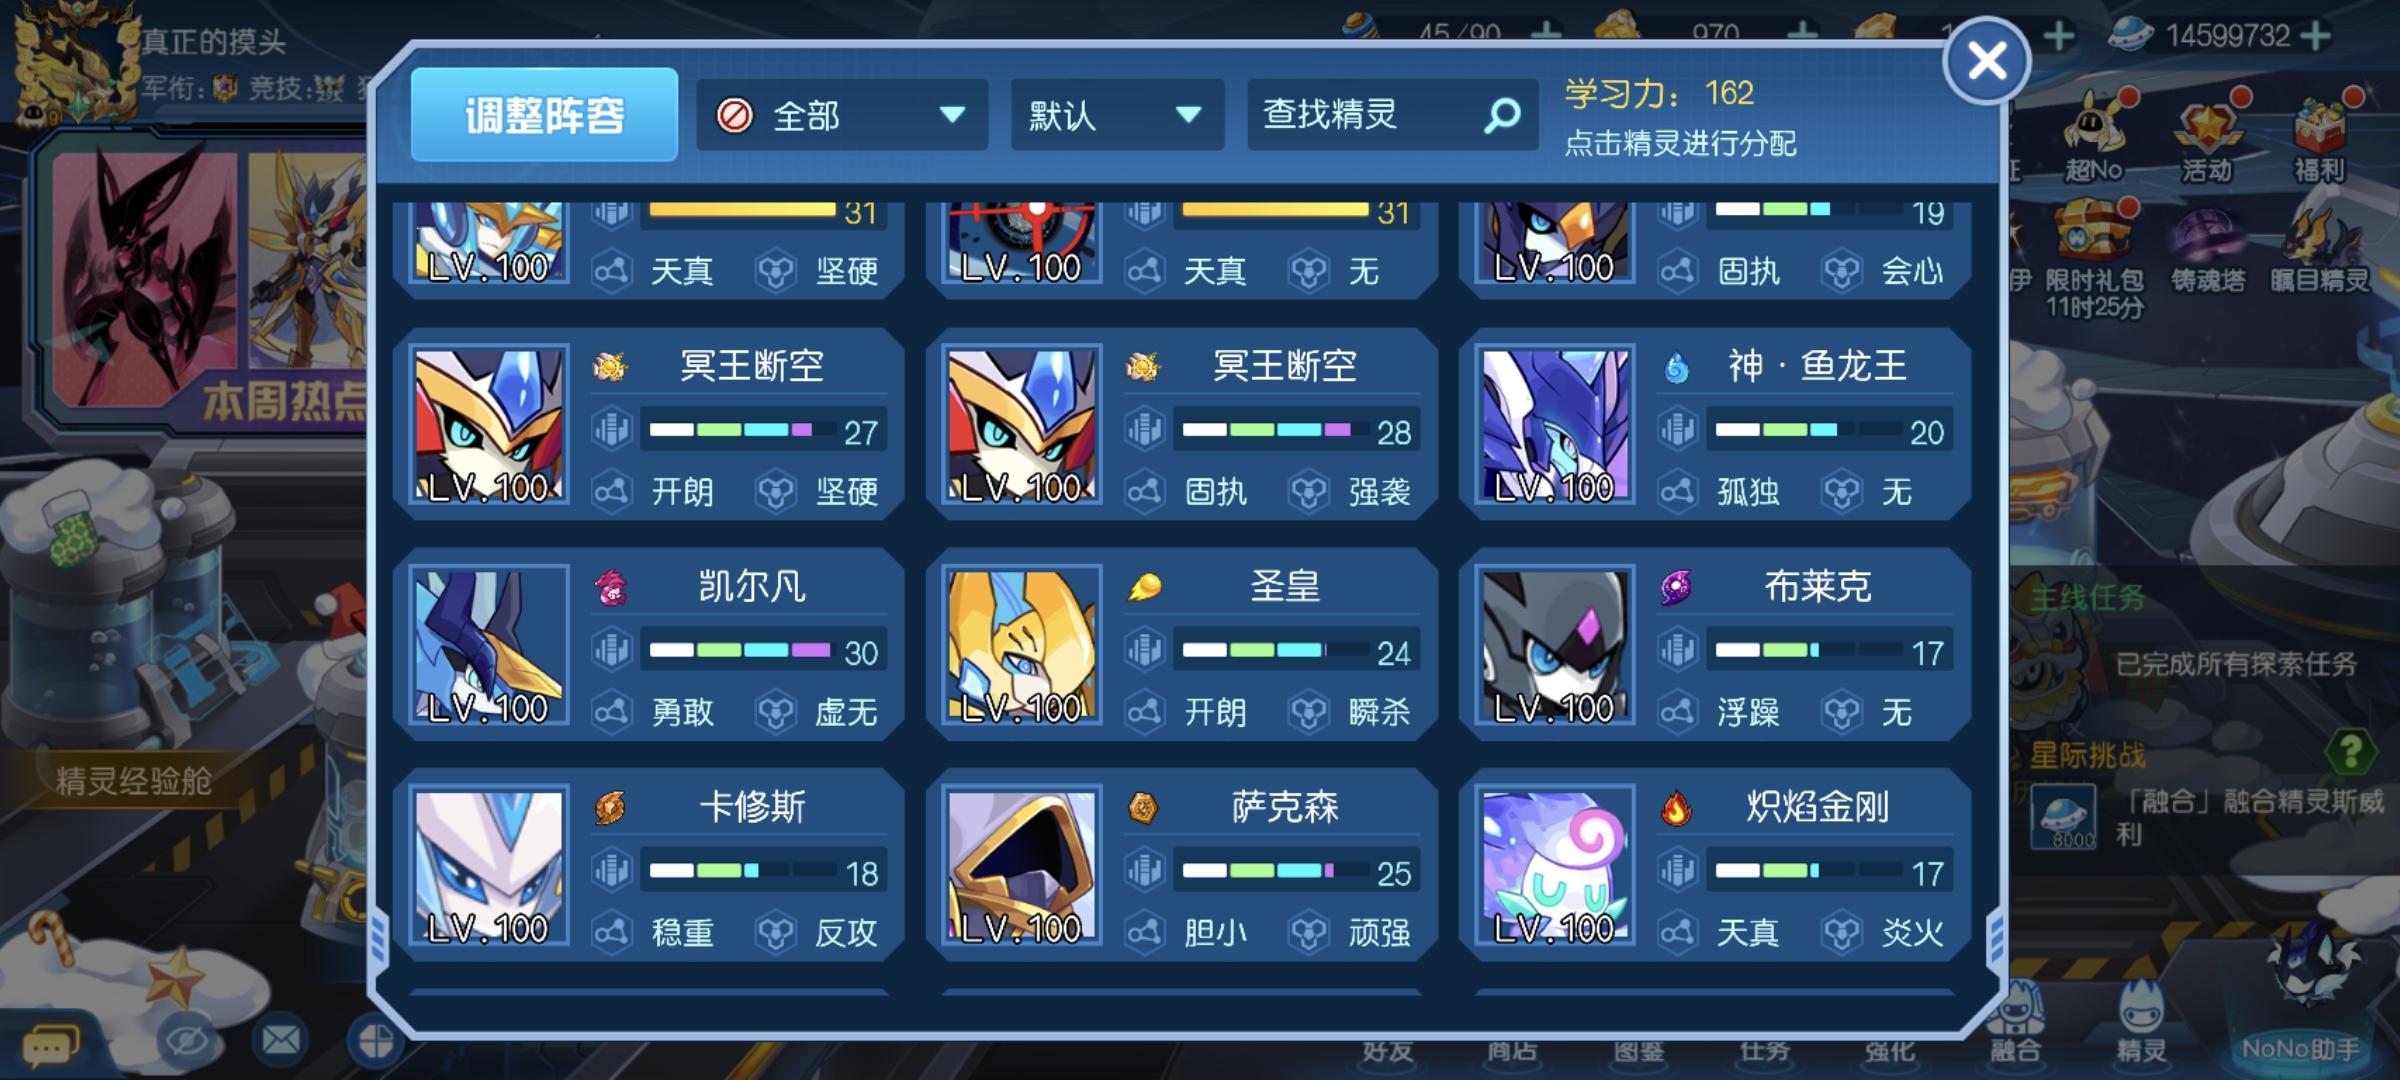This screenshot has width=2400, height=1080.
Task: Click the magnifier search icon
Action: pyautogui.click(x=1502, y=116)
